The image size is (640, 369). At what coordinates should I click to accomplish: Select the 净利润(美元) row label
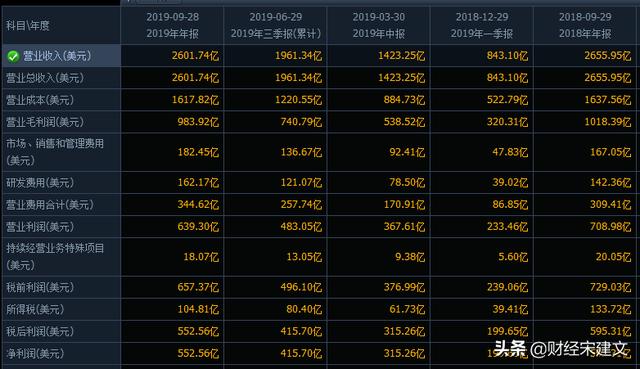pyautogui.click(x=35, y=353)
